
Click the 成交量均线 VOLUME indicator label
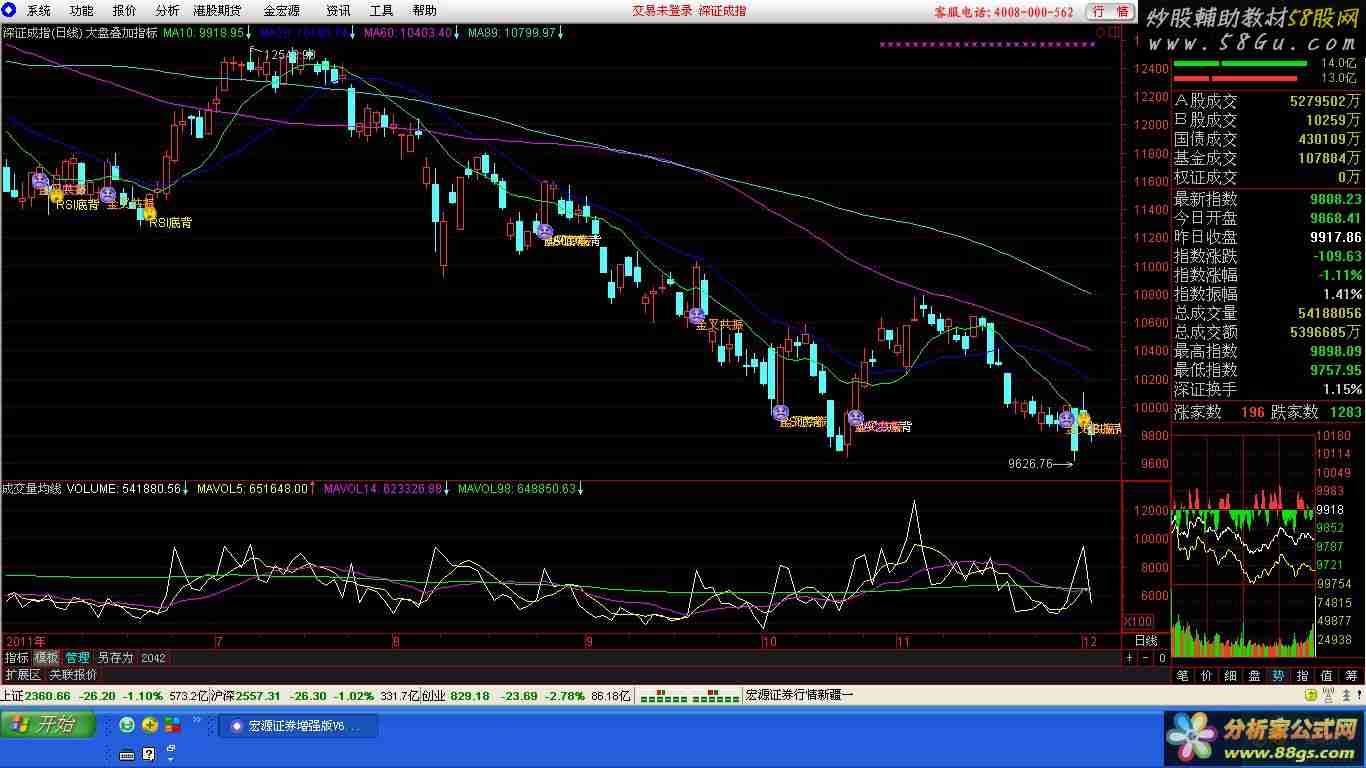coord(96,489)
